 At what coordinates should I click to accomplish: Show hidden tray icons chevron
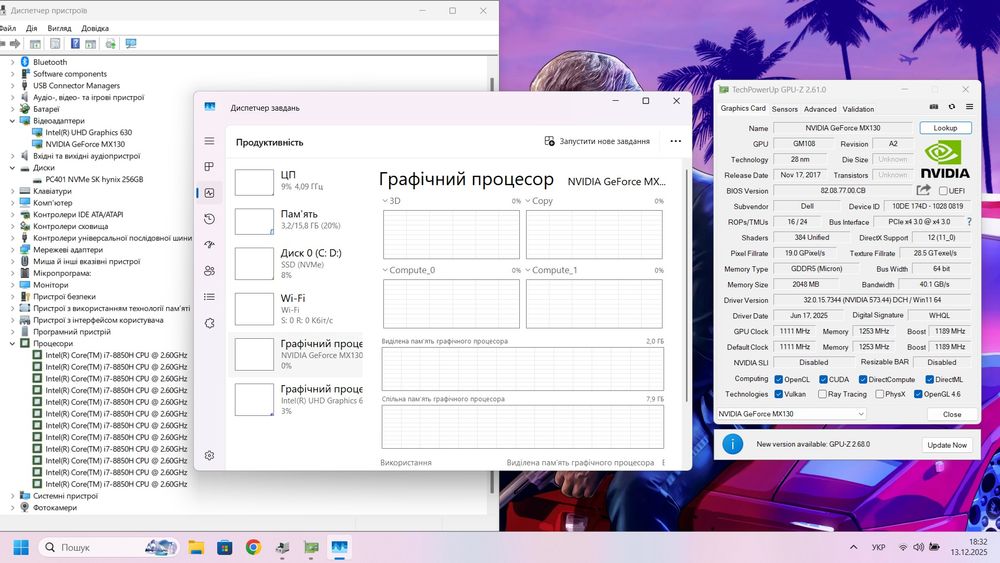[x=853, y=547]
